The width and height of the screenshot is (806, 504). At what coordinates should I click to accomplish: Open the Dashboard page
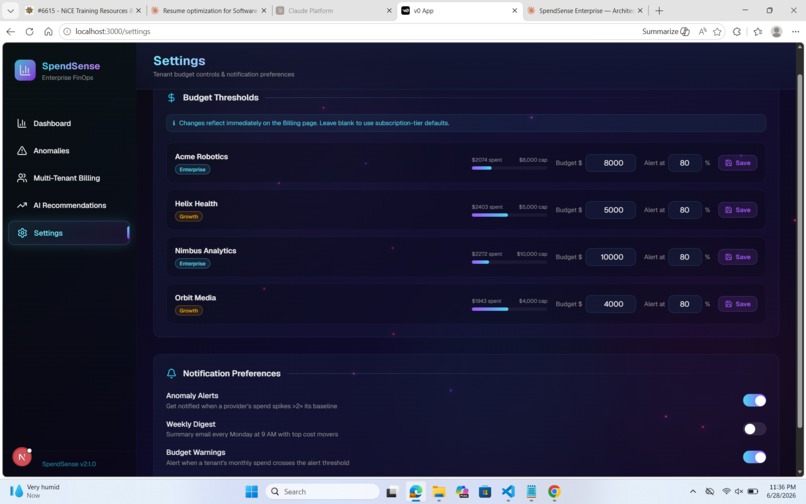(x=69, y=123)
